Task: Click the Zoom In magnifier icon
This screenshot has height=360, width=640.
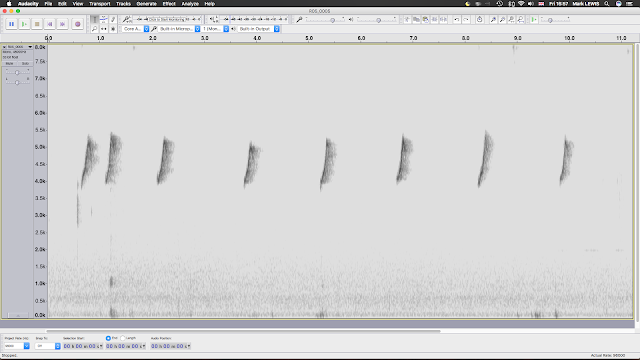Action: point(493,19)
